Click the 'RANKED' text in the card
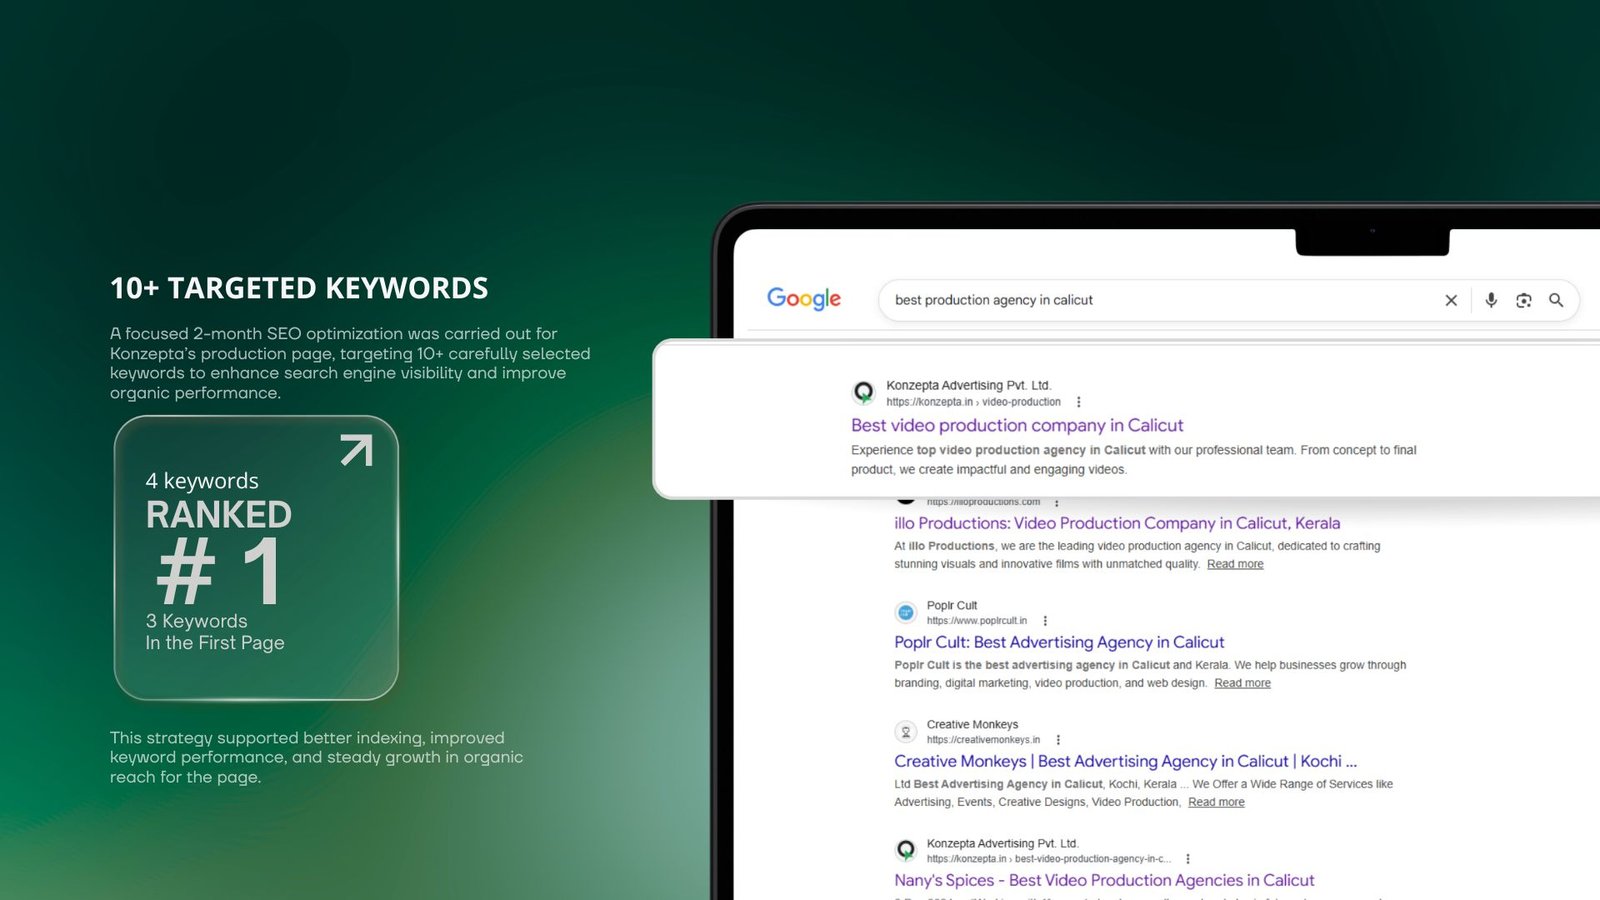 pyautogui.click(x=219, y=515)
